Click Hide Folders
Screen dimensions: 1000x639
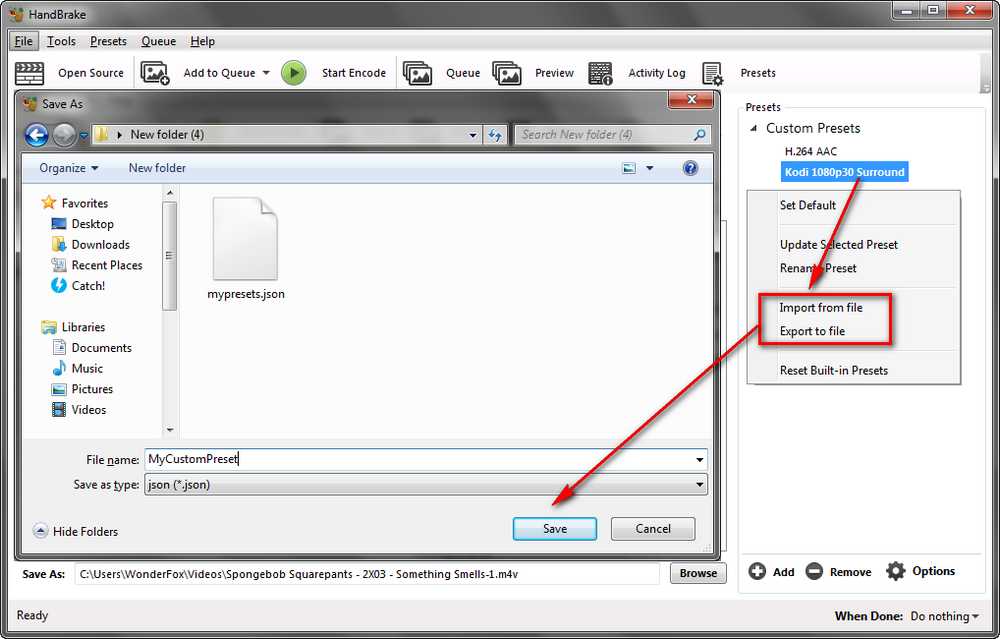[x=75, y=531]
